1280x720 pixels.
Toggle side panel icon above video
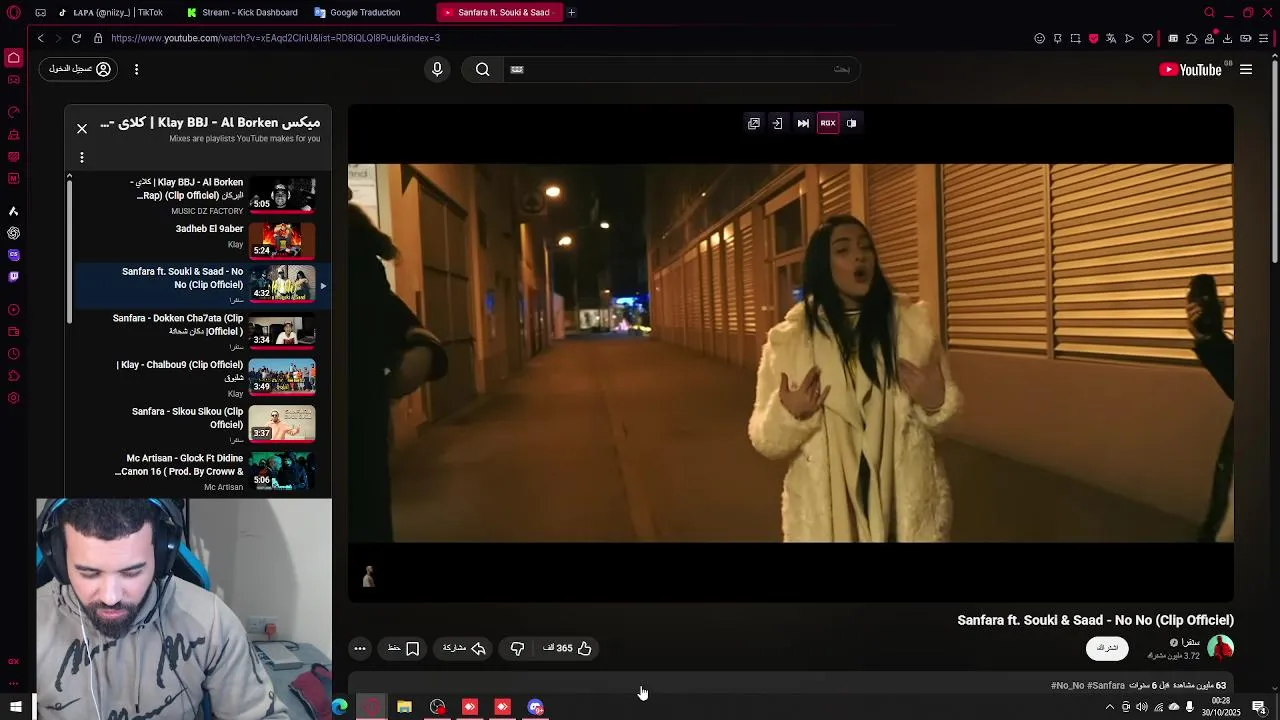coord(851,123)
